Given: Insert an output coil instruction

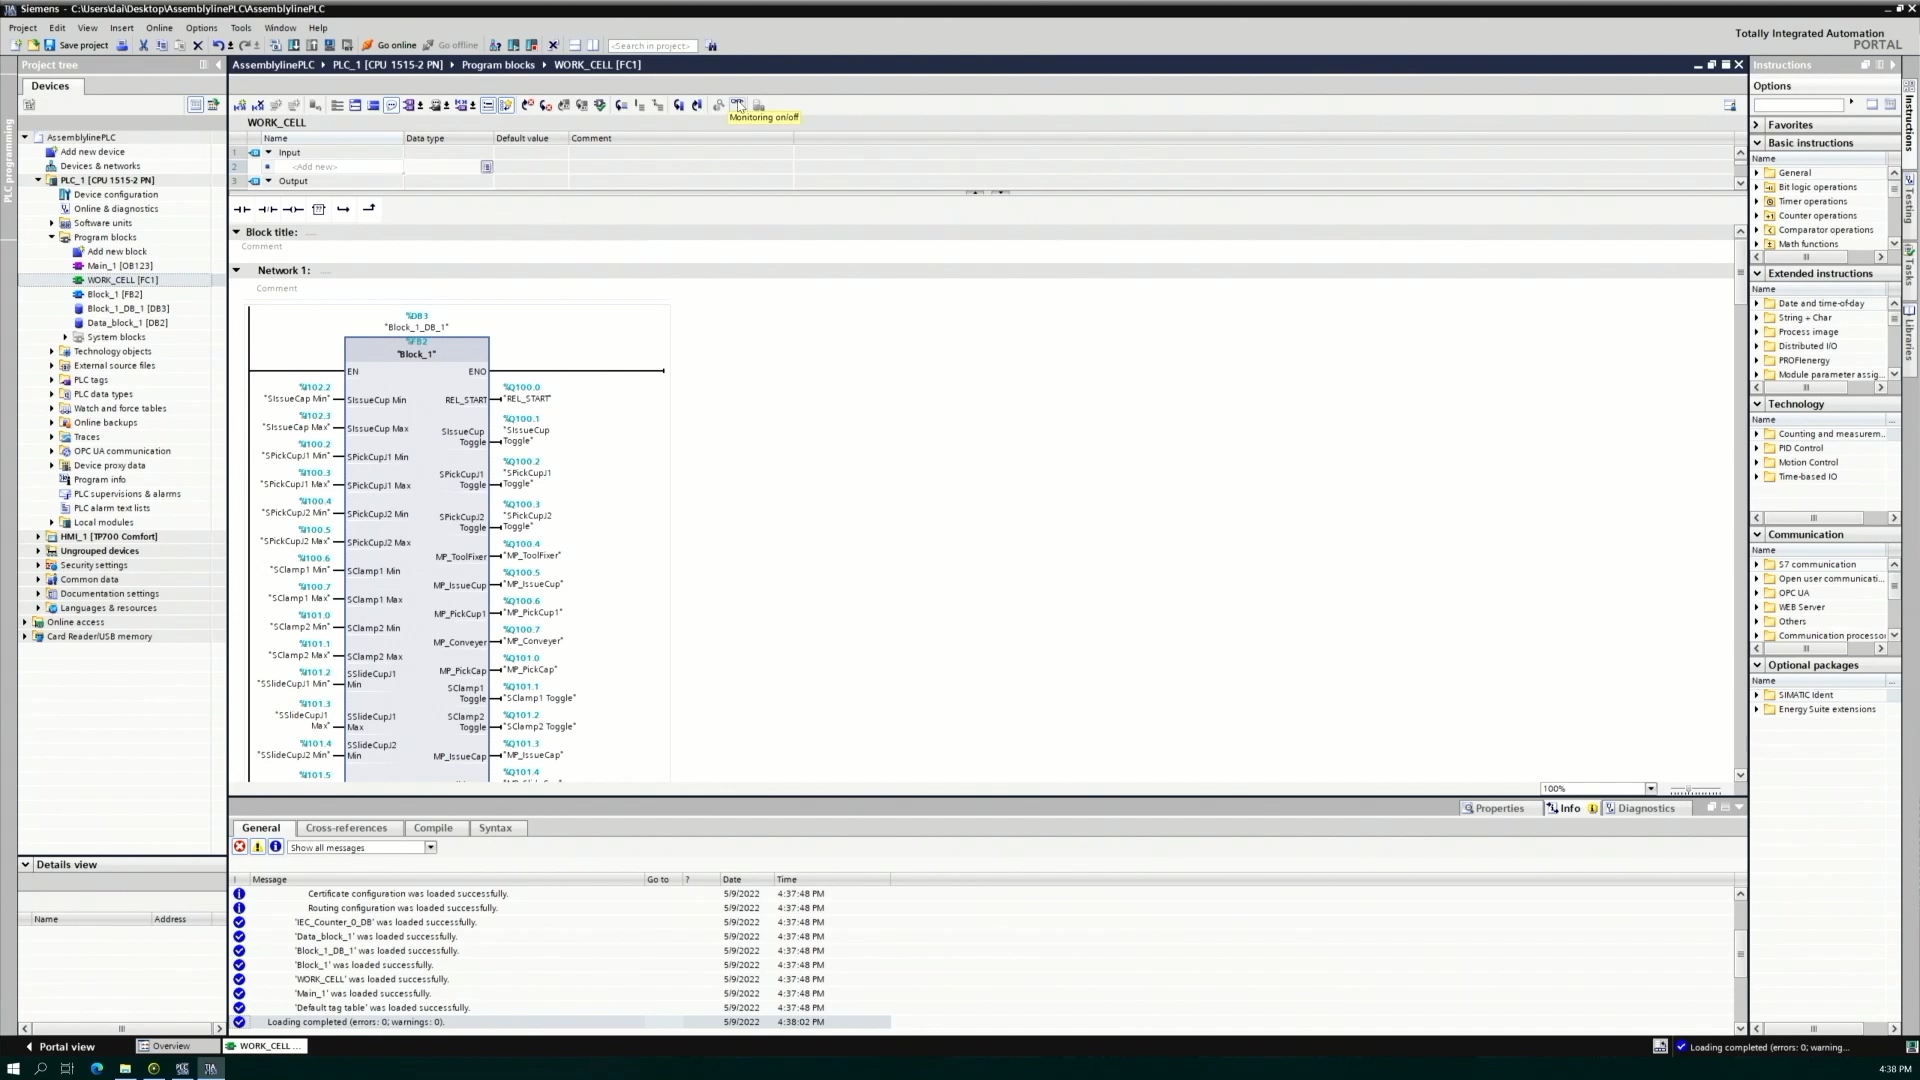Looking at the screenshot, I should pyautogui.click(x=293, y=209).
